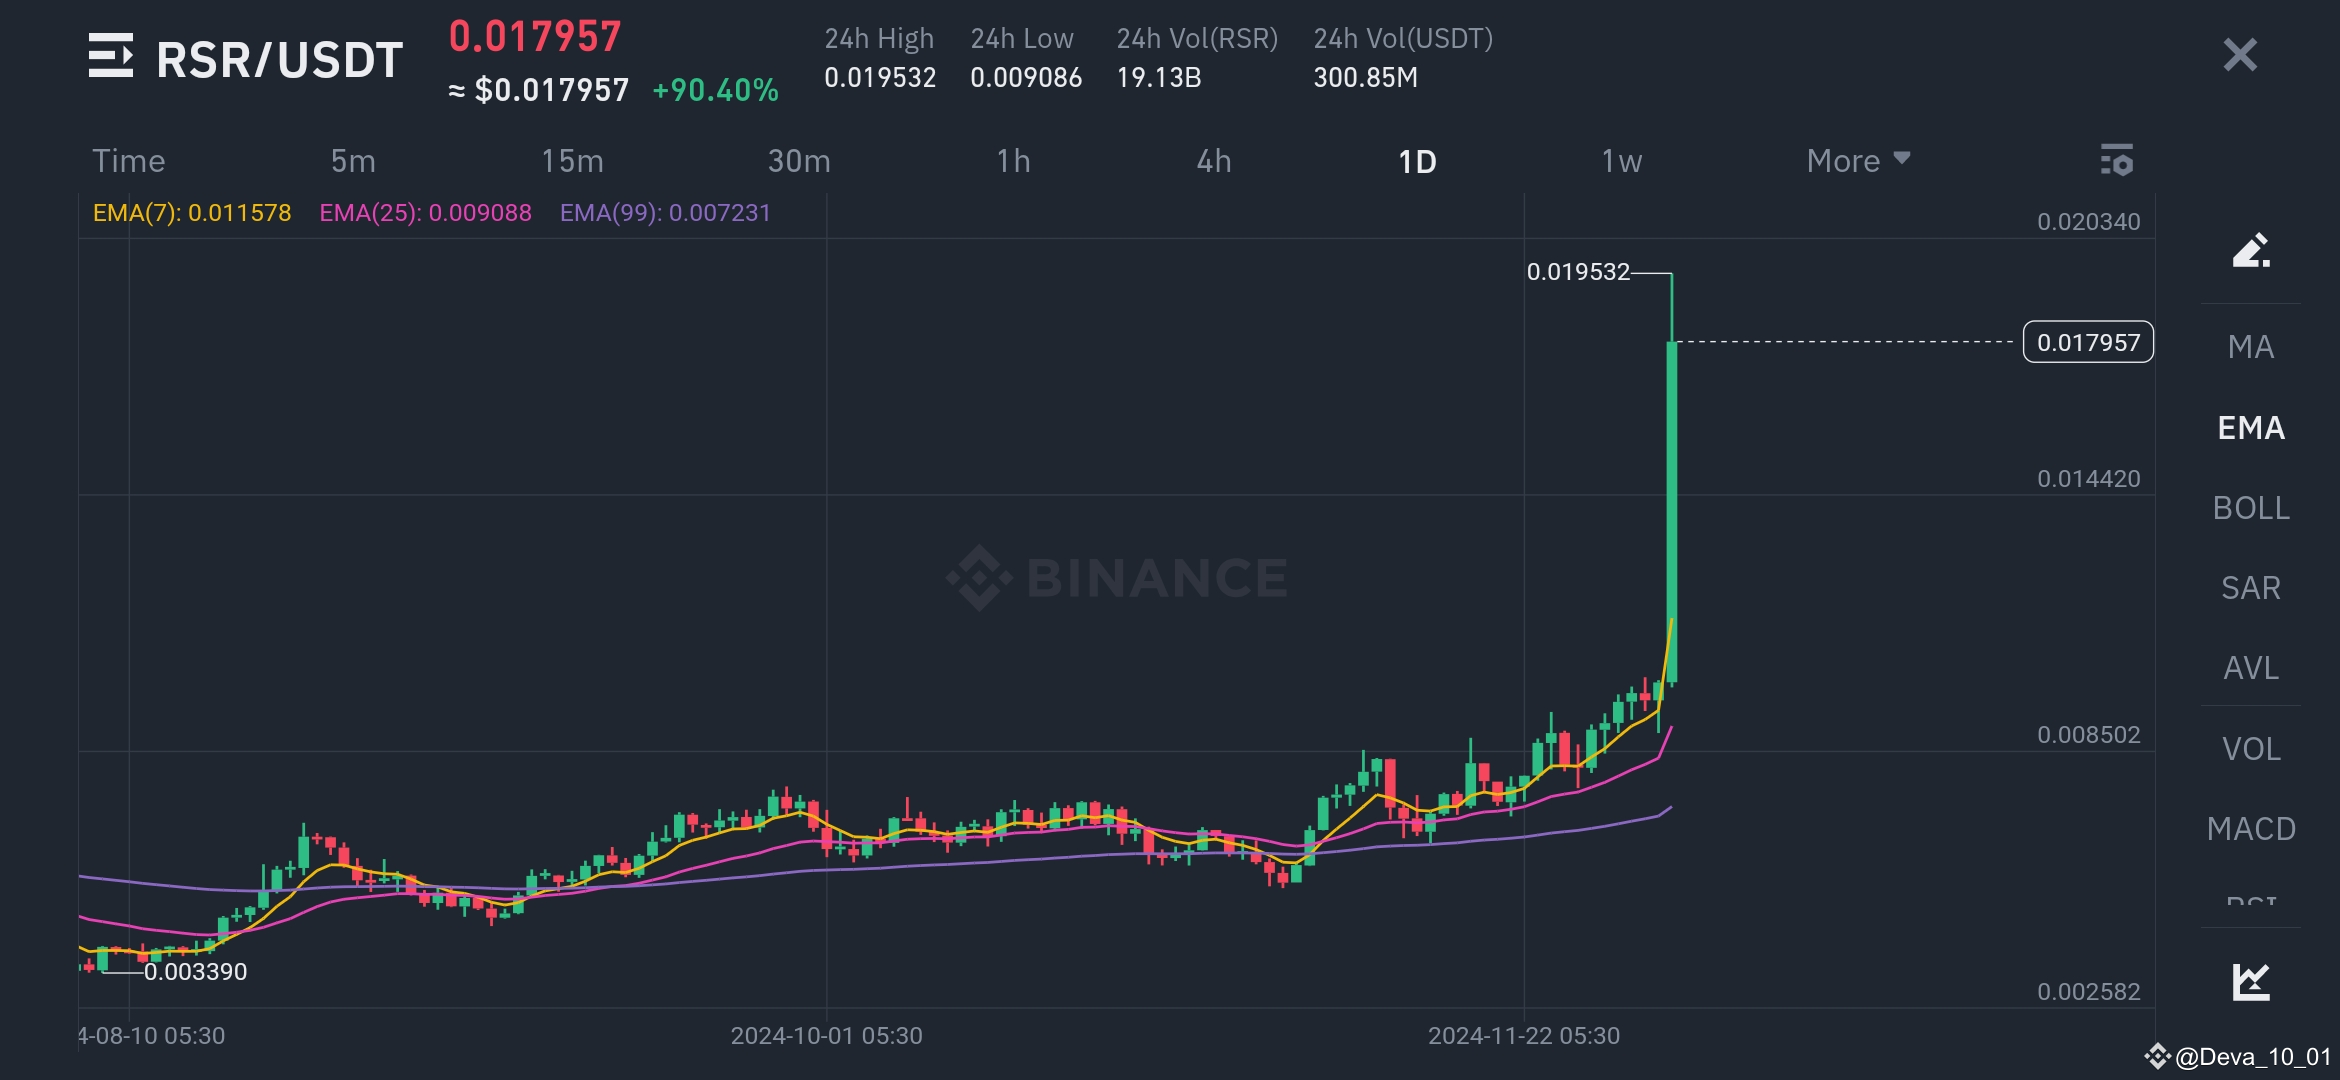Toggle the AVL indicator
2340x1080 pixels.
click(2251, 668)
